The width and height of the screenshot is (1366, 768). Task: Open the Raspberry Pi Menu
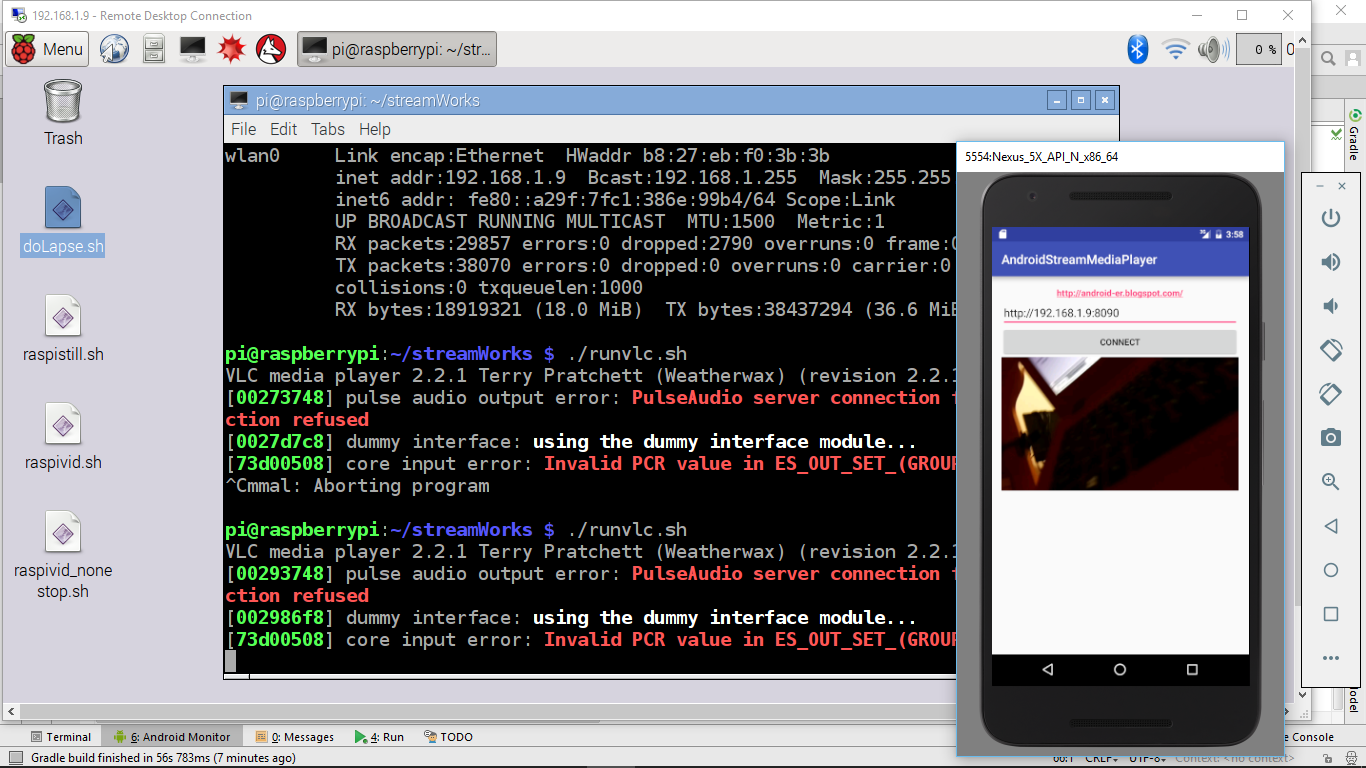(46, 48)
